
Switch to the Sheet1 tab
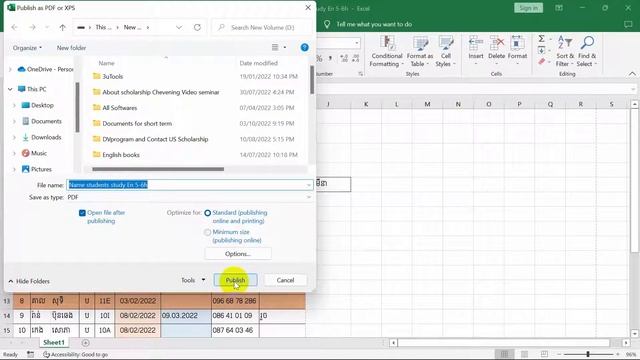[x=54, y=342]
